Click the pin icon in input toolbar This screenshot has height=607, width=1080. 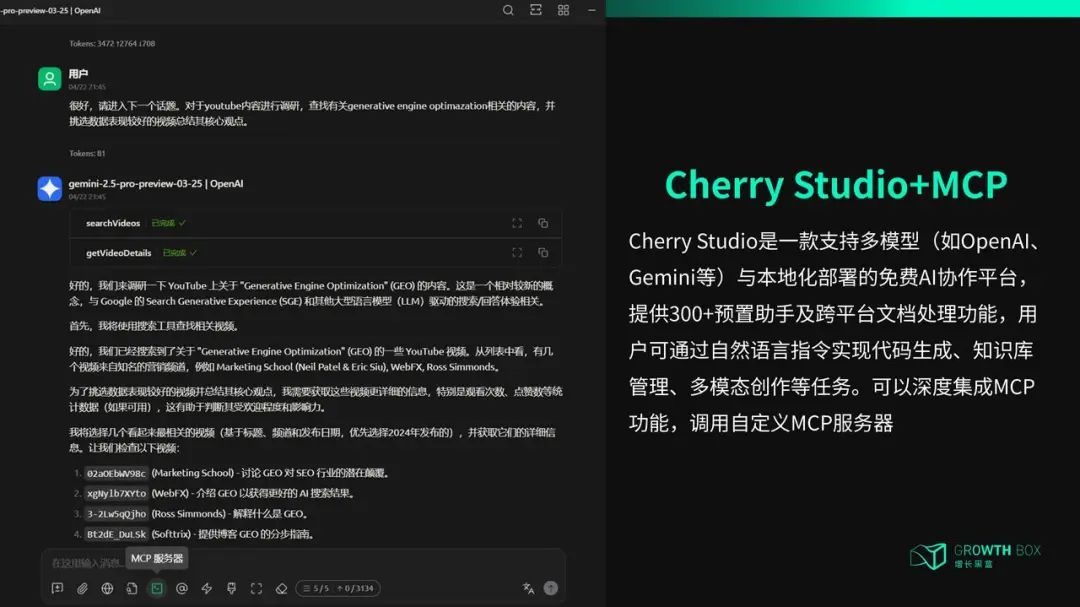click(x=231, y=588)
